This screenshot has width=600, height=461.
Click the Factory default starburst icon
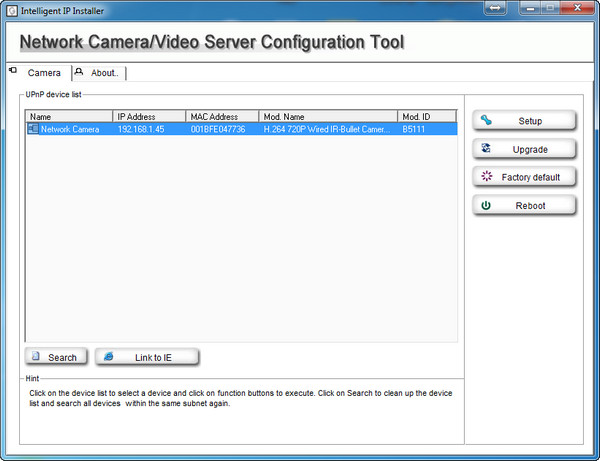coord(487,177)
